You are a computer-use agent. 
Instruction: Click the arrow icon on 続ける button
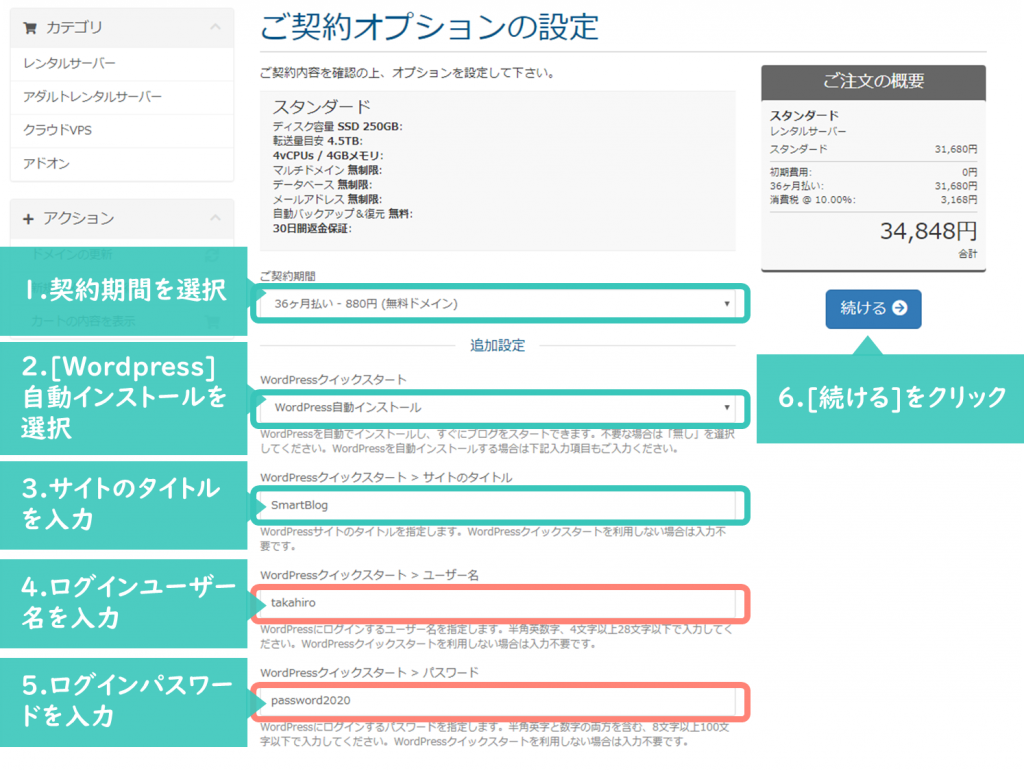(900, 308)
